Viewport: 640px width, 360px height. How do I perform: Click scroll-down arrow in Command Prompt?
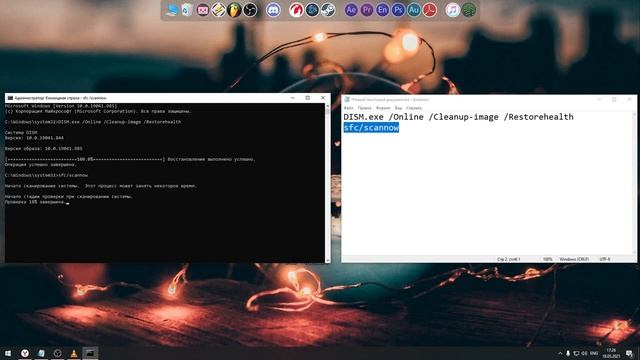[x=327, y=260]
